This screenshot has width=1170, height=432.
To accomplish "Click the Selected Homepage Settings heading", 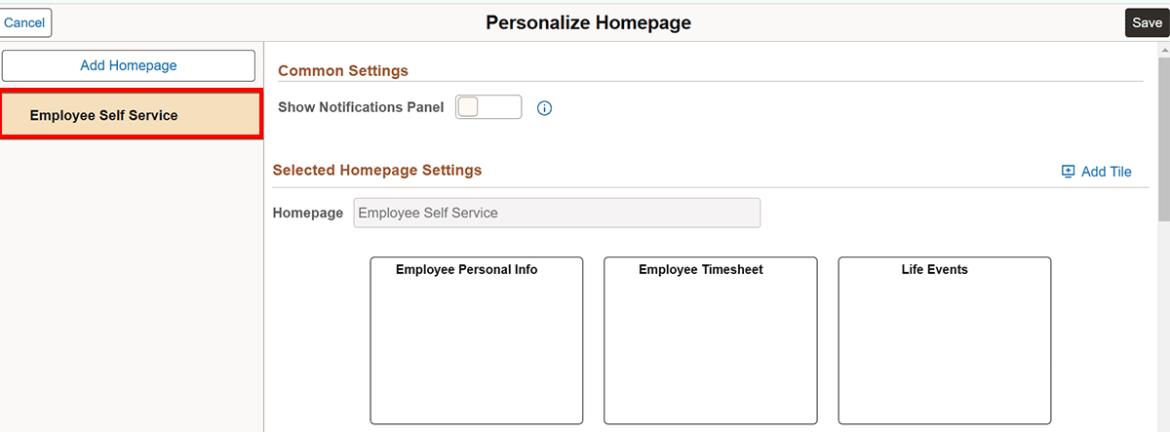I will (377, 170).
